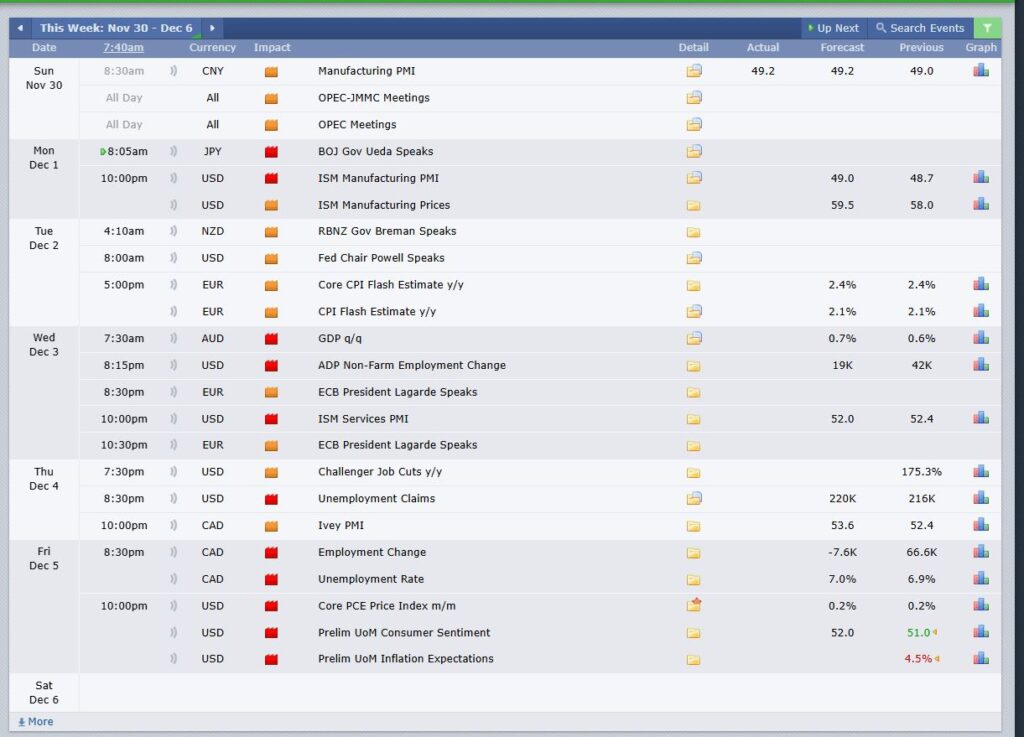Viewport: 1024px width, 737px height.
Task: Expand details folder for ADP Non-Farm Employment Change
Action: coord(694,365)
